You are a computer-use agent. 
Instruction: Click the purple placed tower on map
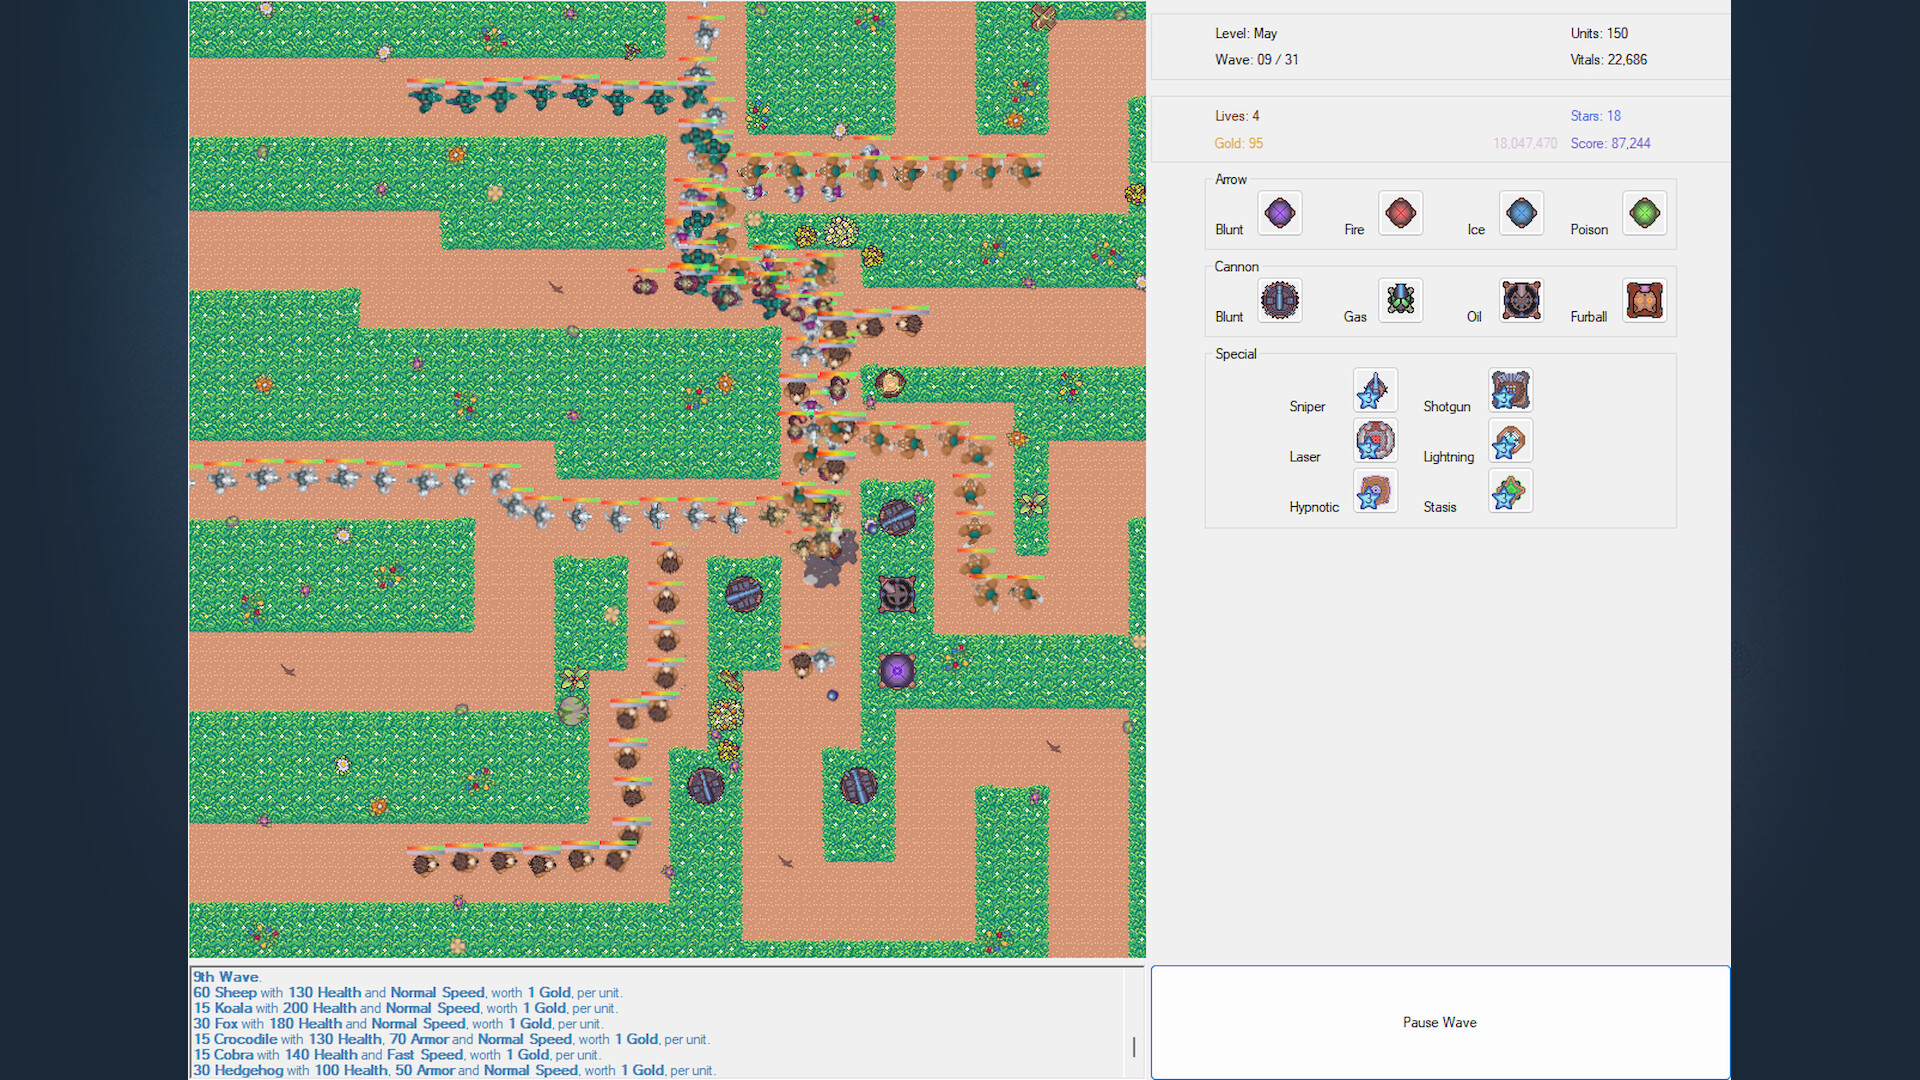(x=897, y=670)
